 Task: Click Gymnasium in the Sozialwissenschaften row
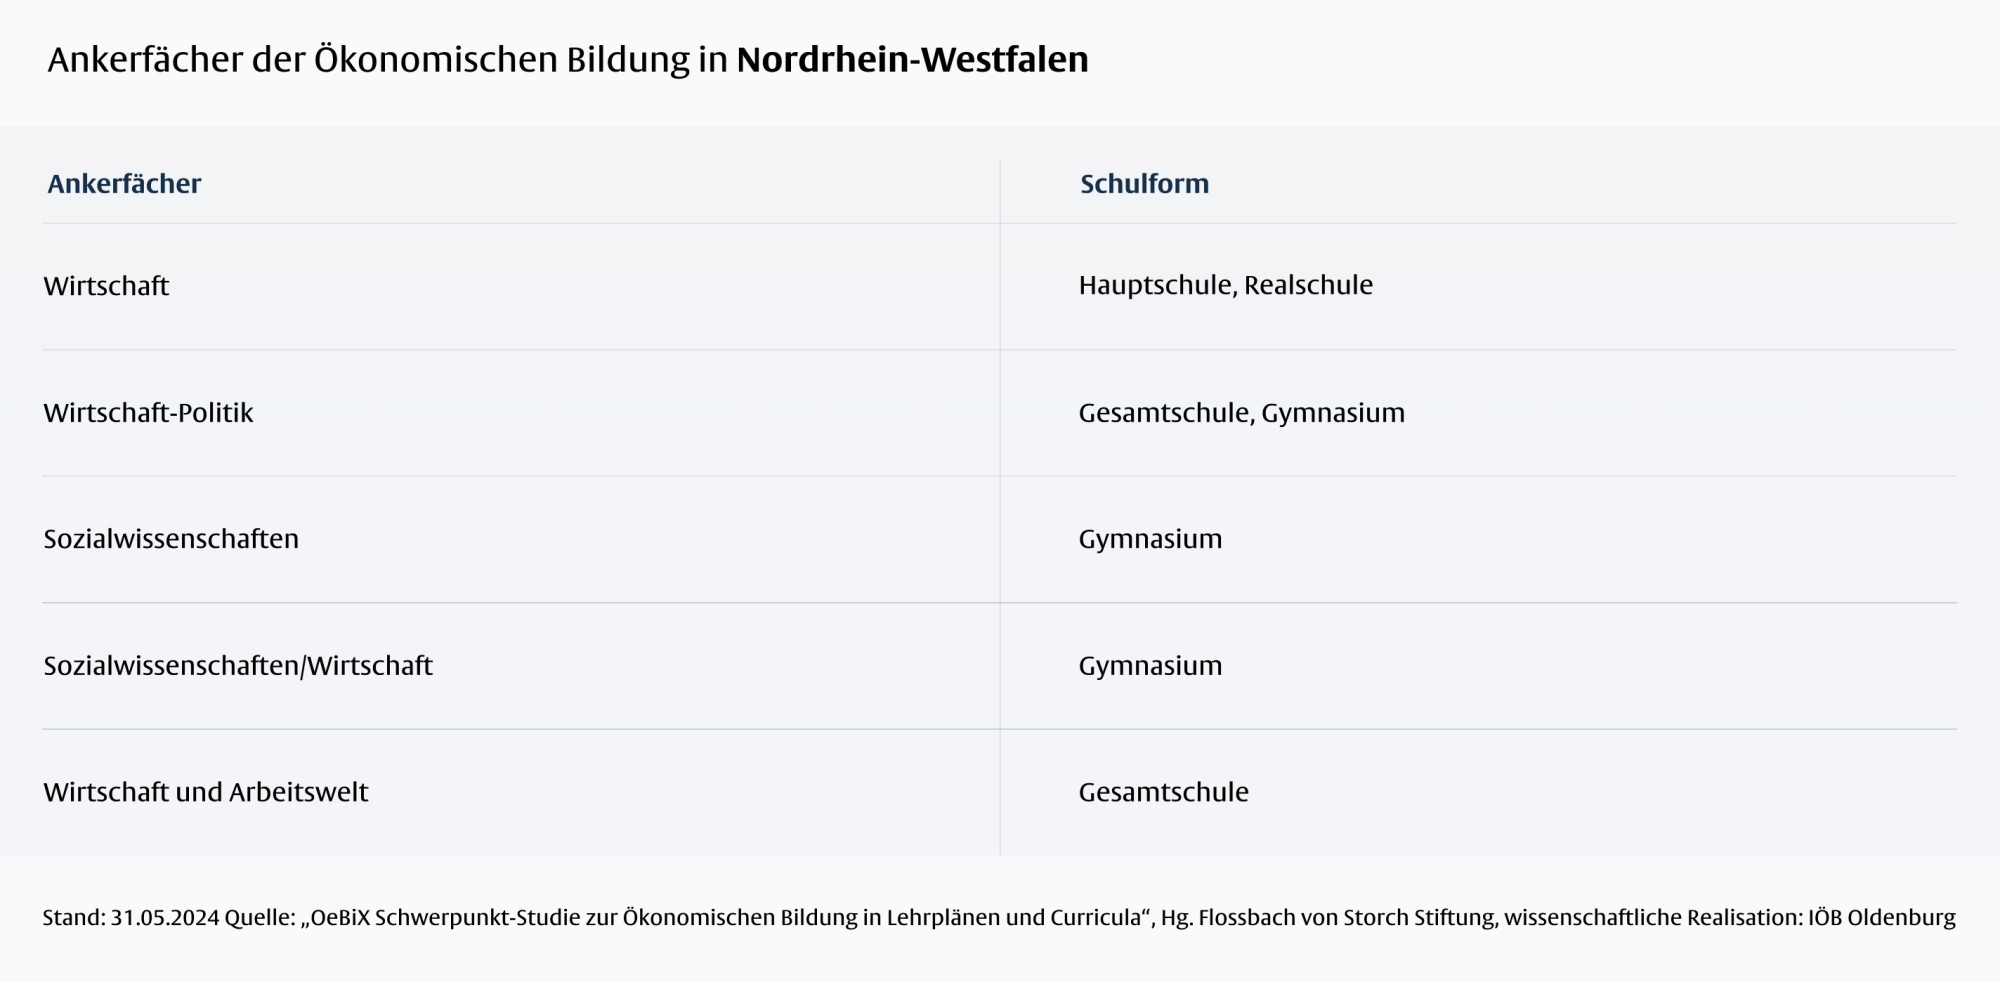point(1150,539)
